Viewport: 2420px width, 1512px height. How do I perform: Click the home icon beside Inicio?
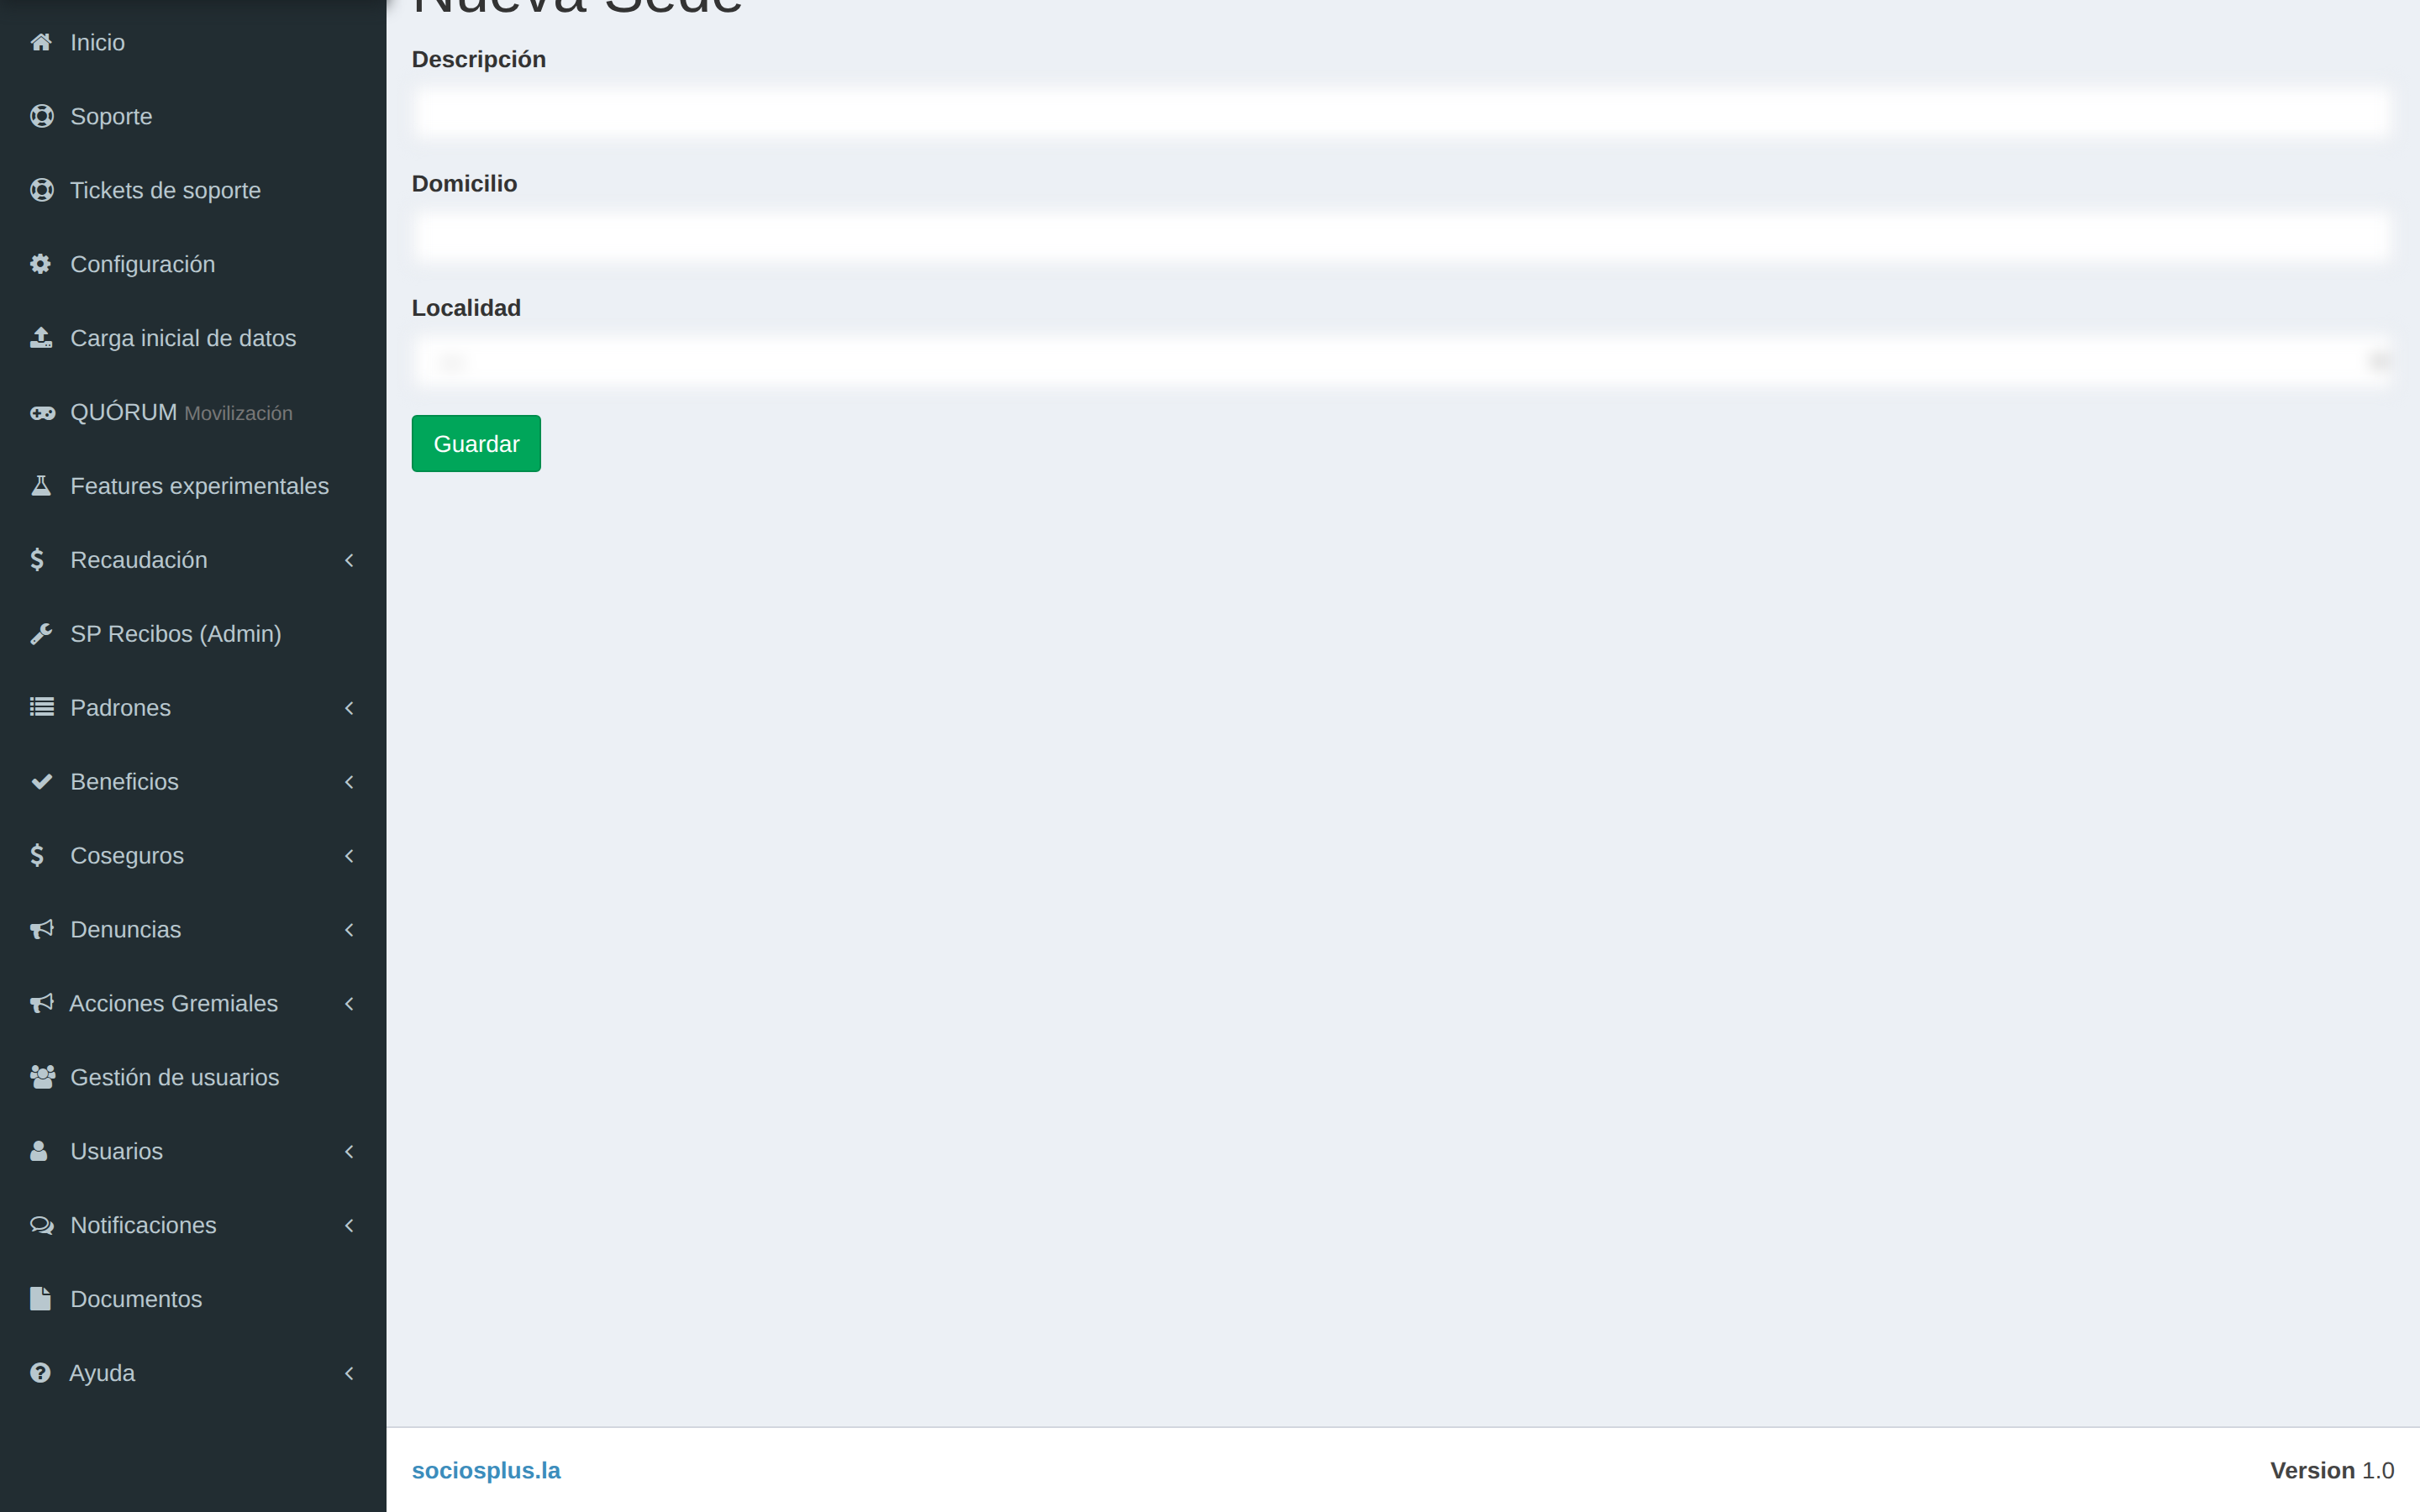[x=41, y=42]
